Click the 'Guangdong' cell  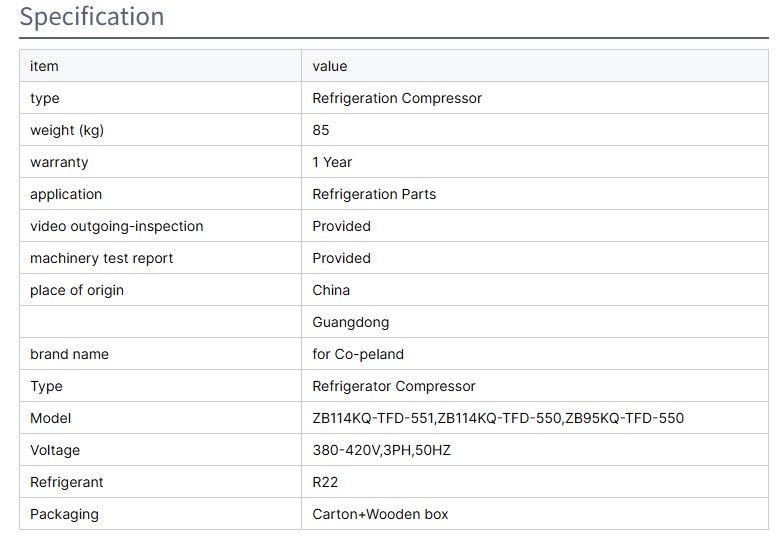pyautogui.click(x=351, y=322)
